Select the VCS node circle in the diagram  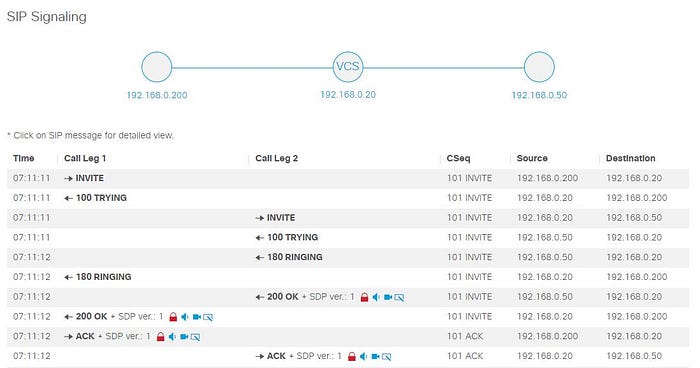point(348,67)
